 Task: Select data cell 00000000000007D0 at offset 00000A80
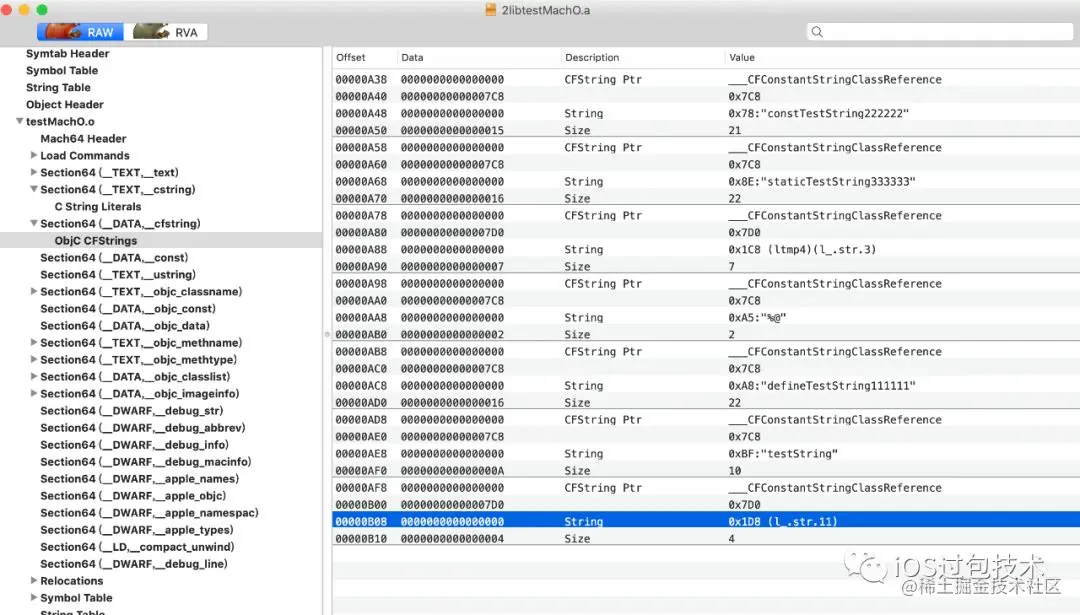[452, 232]
